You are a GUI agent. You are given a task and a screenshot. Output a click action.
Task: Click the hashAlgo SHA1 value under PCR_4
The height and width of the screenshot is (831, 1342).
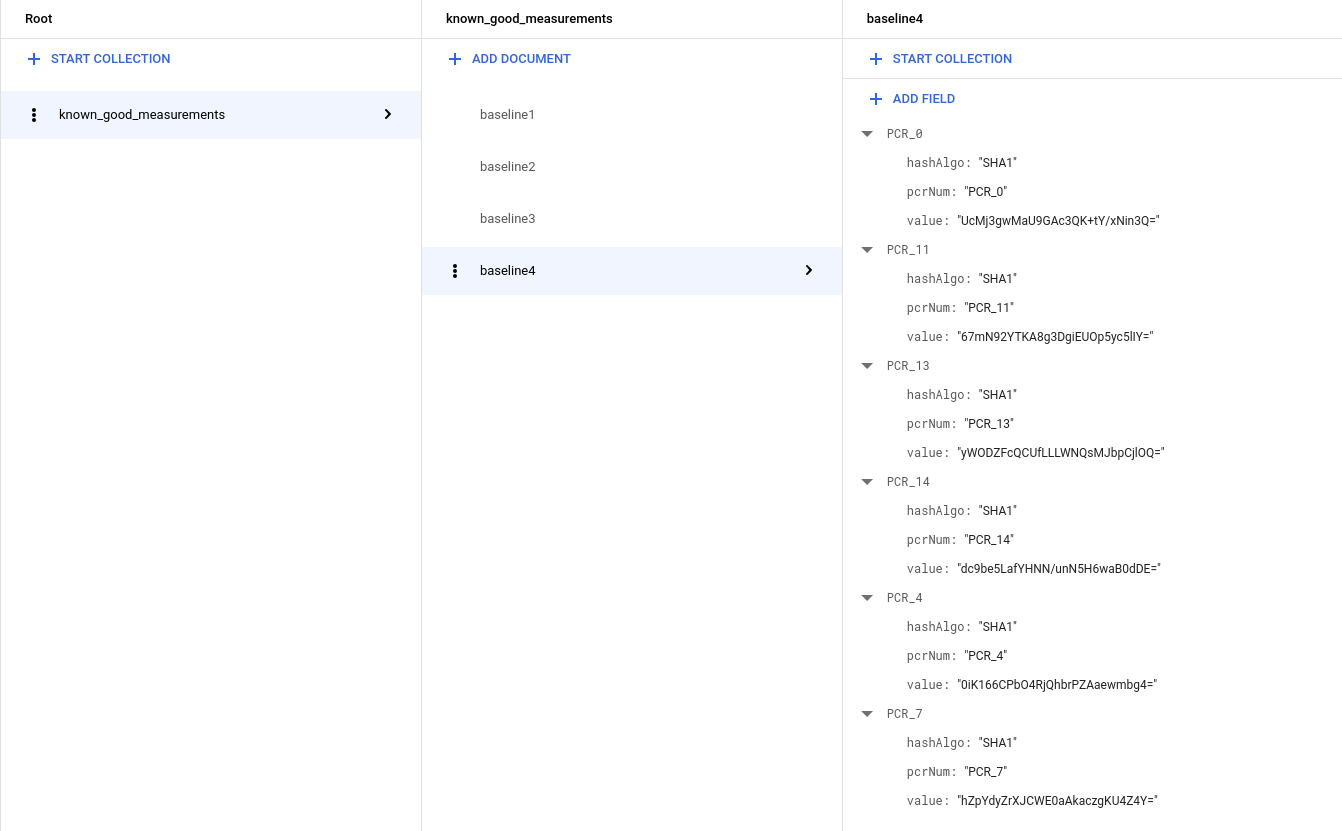tap(997, 627)
